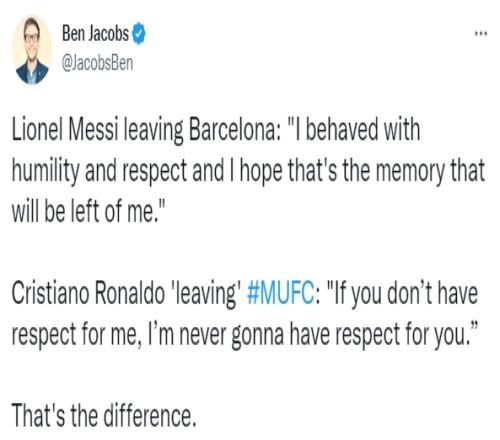Click the words "Lionel Messi" in the tweet

pos(65,130)
